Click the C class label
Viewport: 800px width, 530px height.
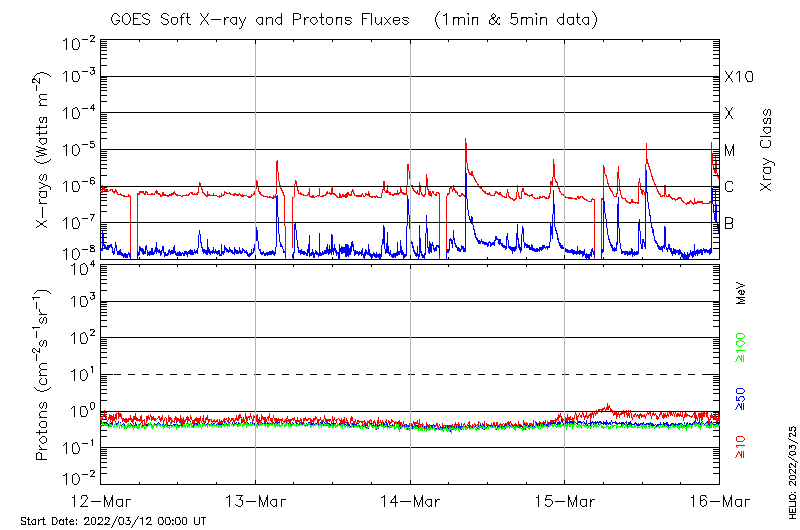click(x=729, y=186)
